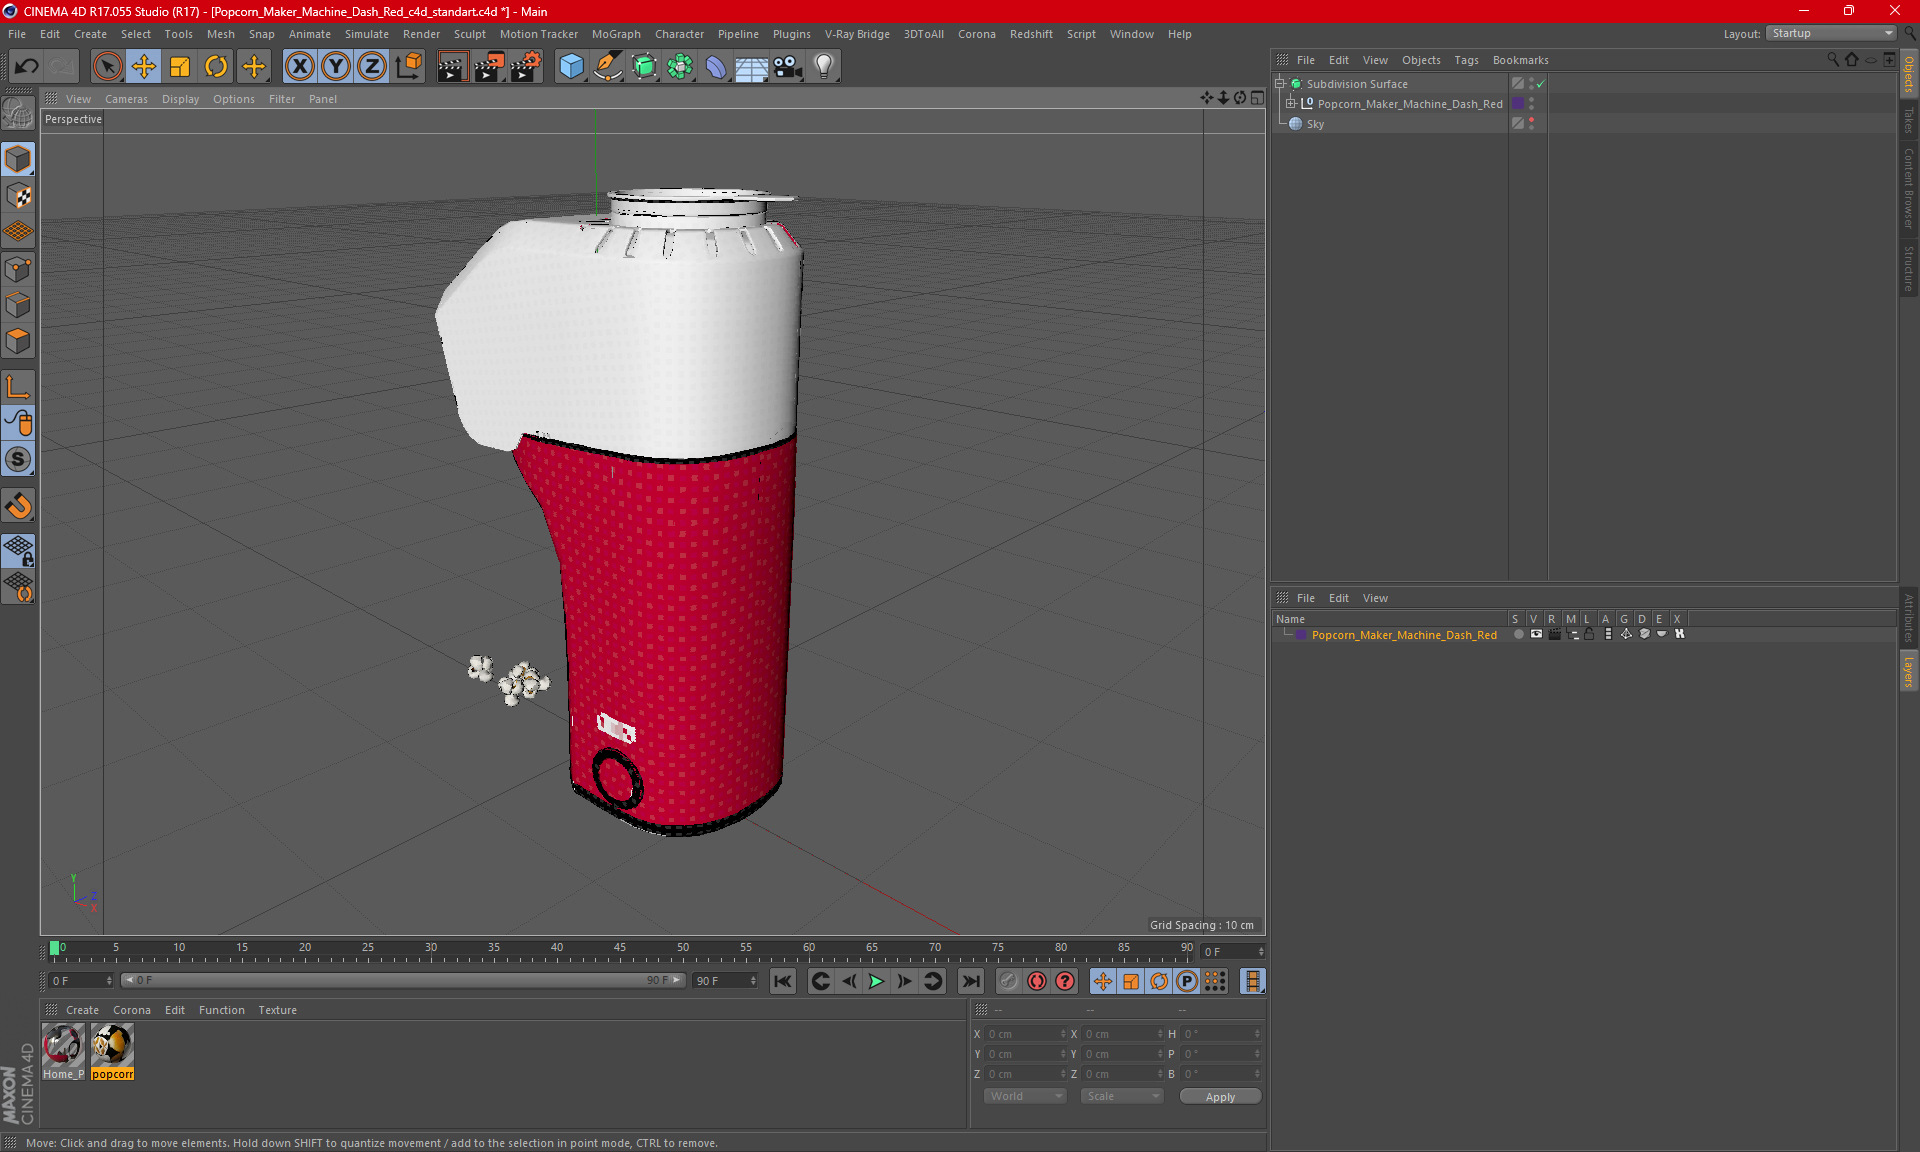The height and width of the screenshot is (1152, 1920).
Task: Toggle Subdivision Surface enable checkmark
Action: coord(1541,84)
